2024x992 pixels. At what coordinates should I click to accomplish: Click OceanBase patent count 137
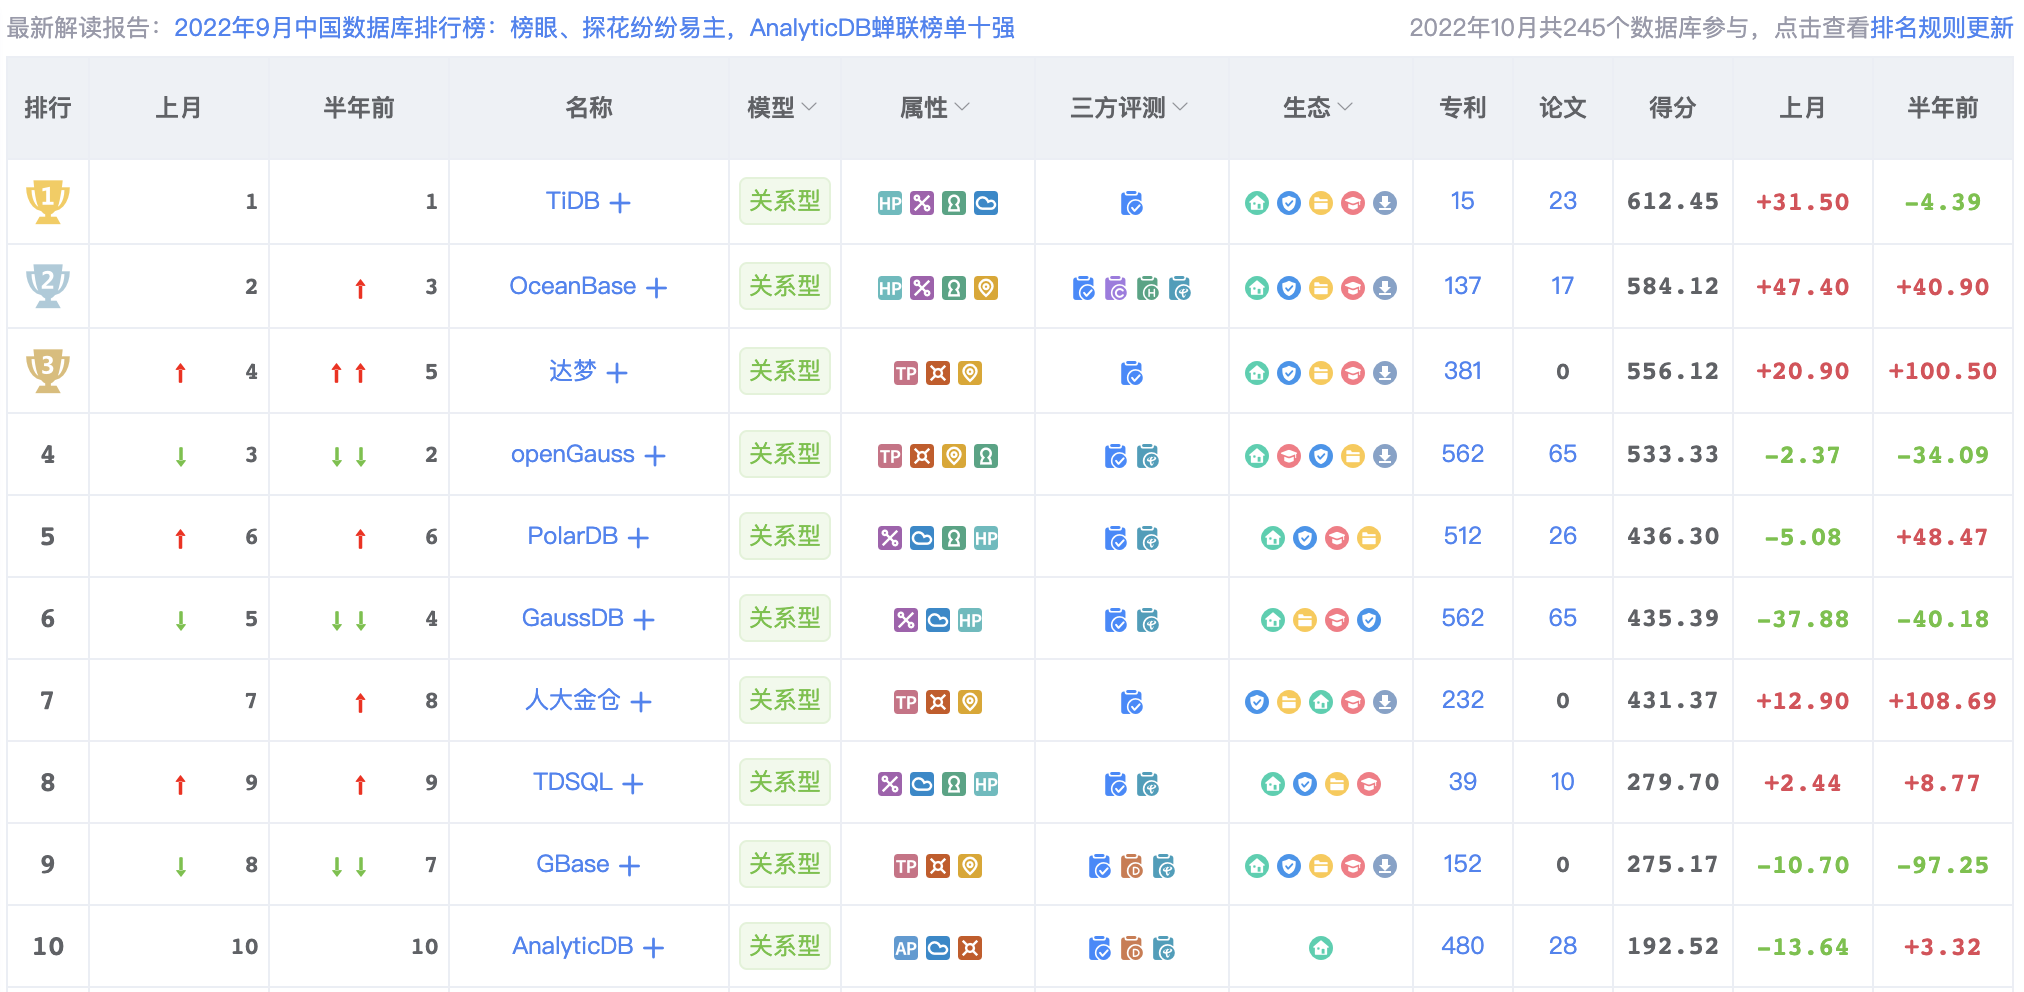point(1463,286)
